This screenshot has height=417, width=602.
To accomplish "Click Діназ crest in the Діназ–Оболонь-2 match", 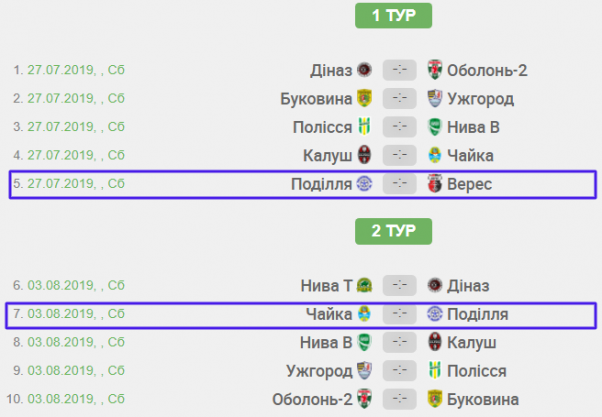I will [365, 70].
